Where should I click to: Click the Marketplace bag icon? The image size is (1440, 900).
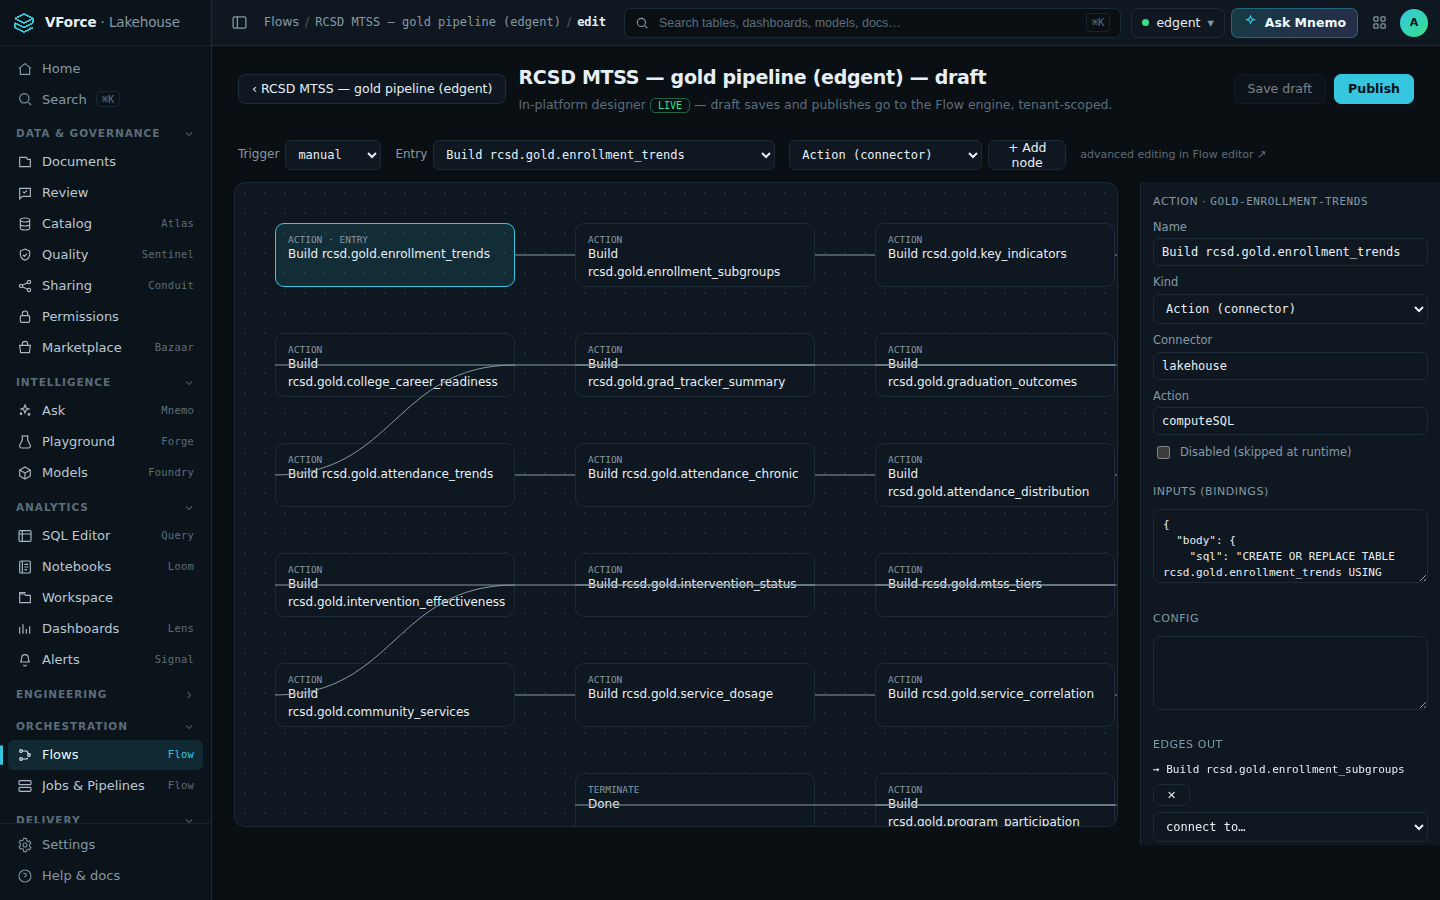click(x=25, y=348)
